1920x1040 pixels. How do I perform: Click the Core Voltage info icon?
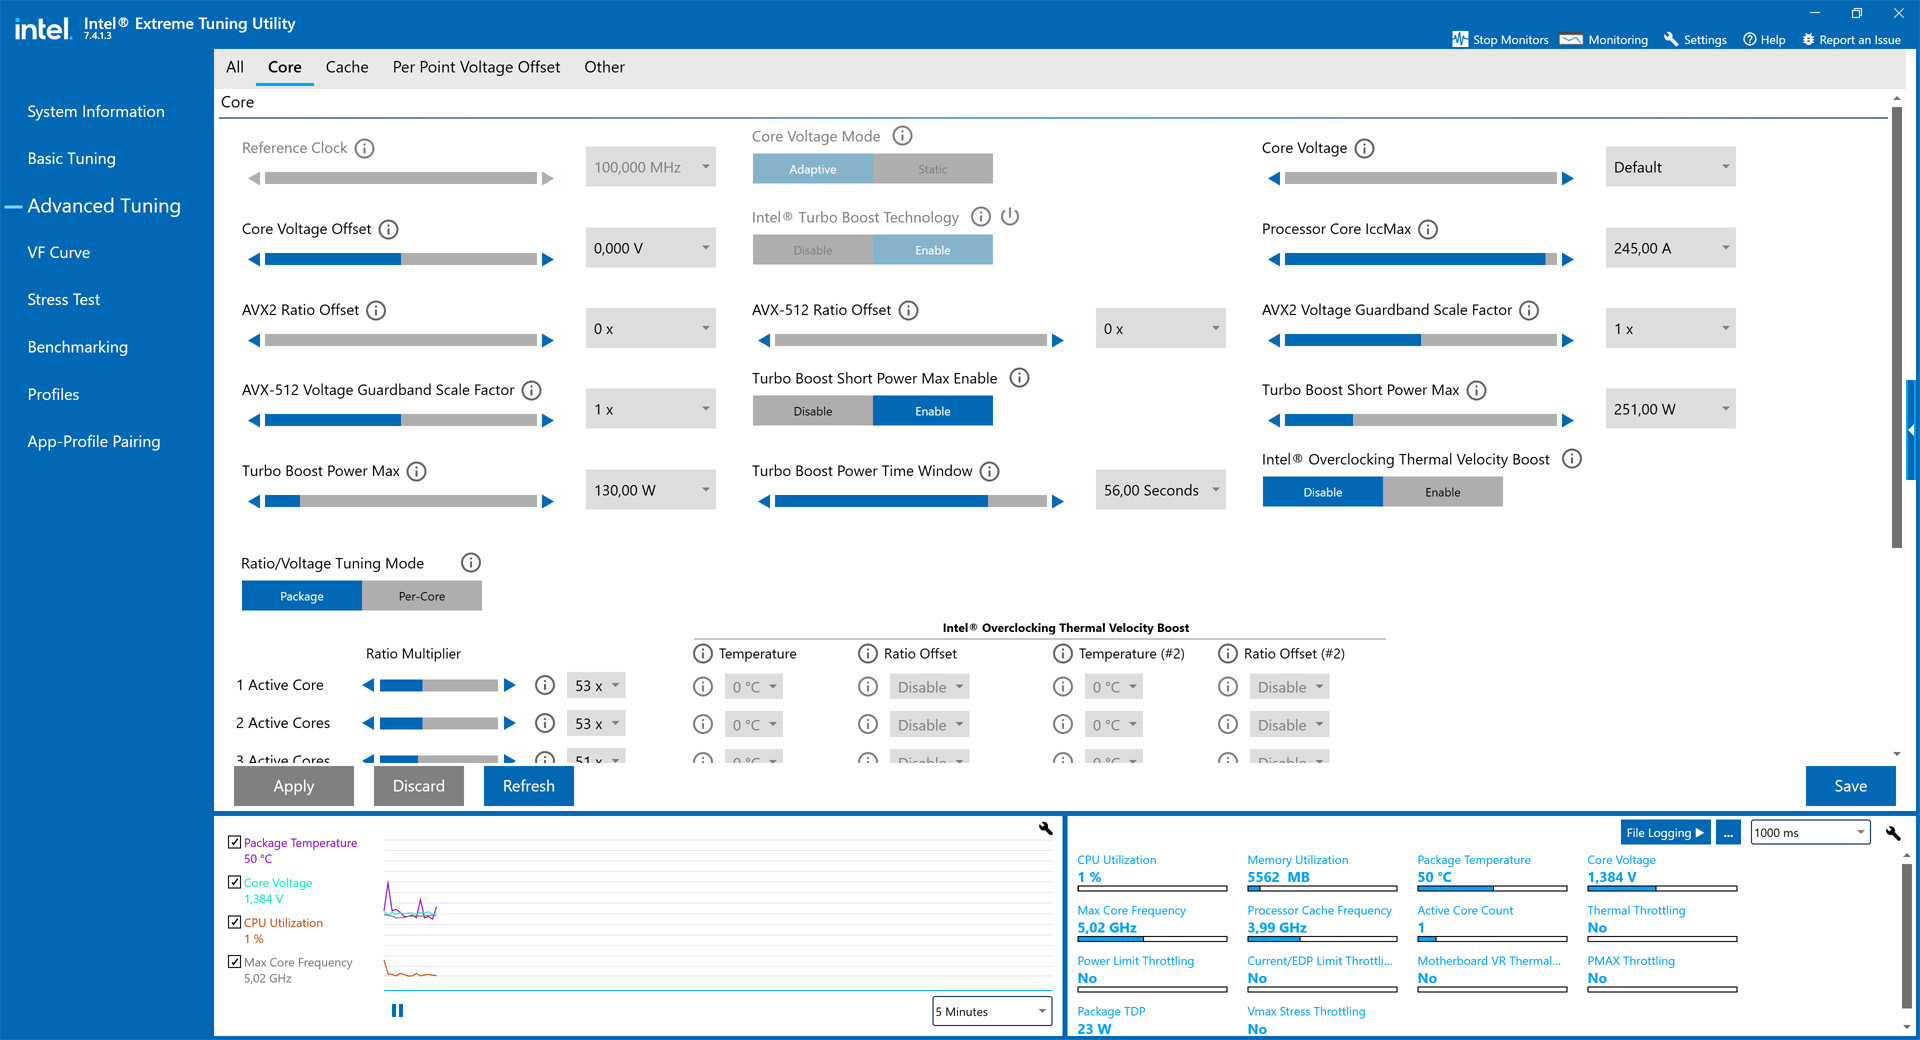coord(1364,148)
